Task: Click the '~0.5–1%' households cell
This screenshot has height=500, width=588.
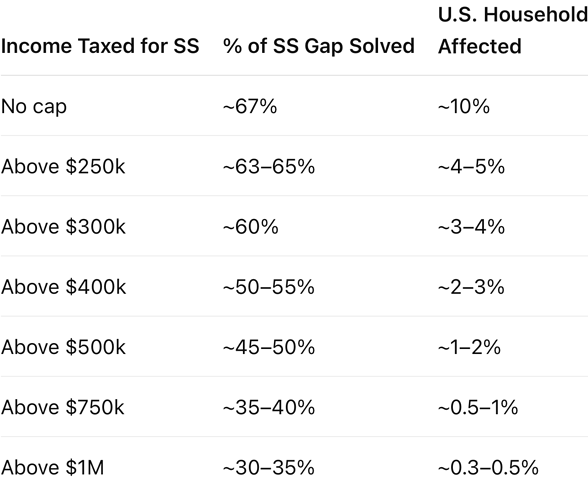Action: [478, 407]
